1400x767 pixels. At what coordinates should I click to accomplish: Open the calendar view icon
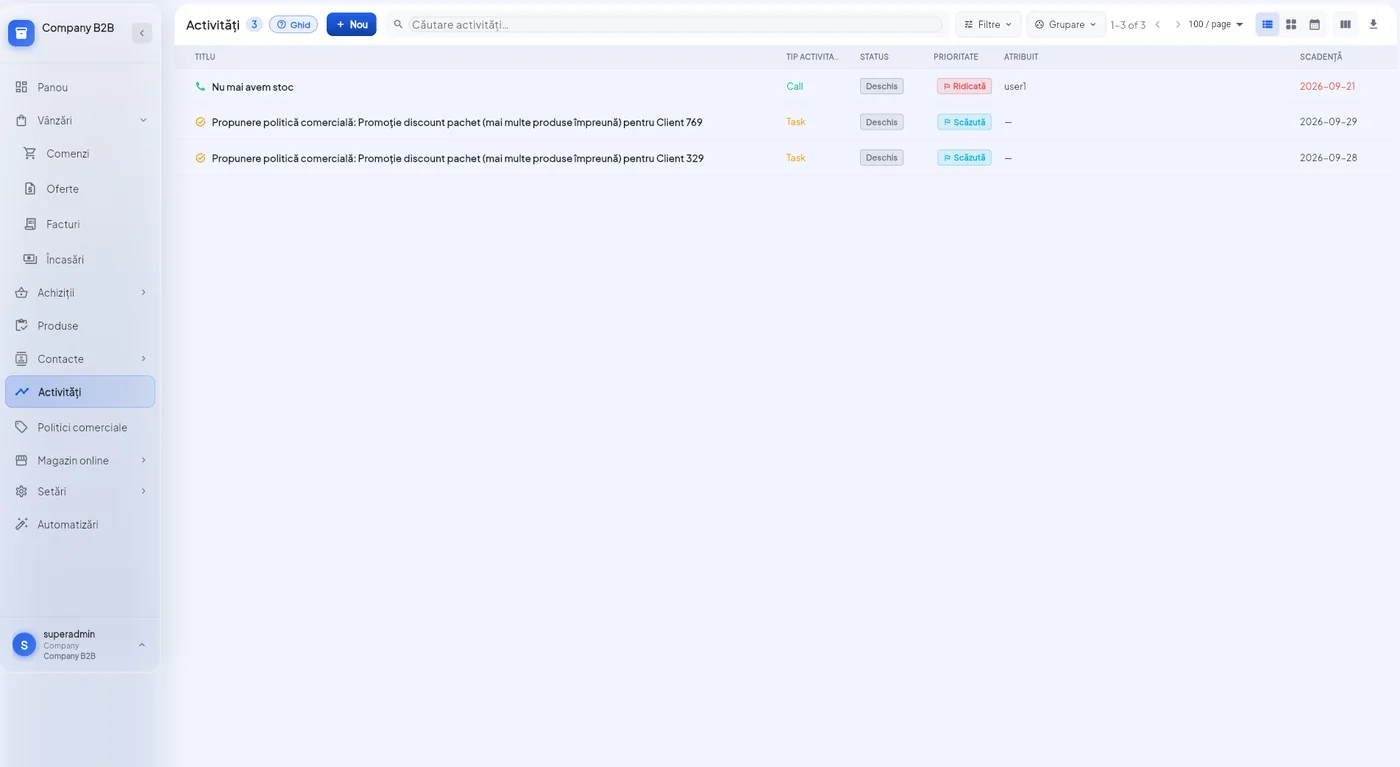click(x=1314, y=24)
